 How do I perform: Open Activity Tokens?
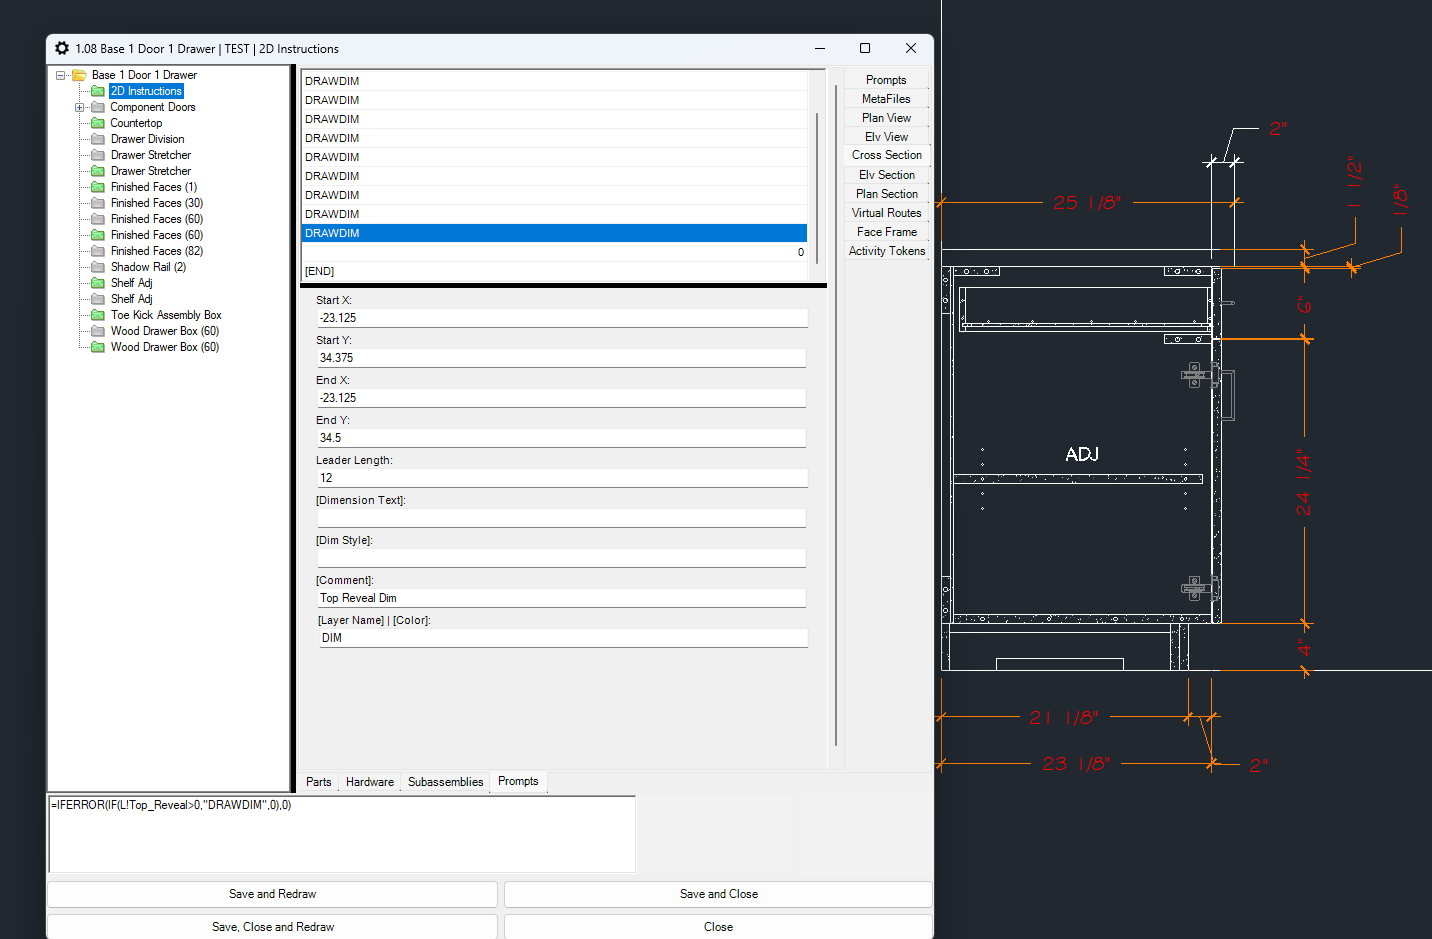886,251
